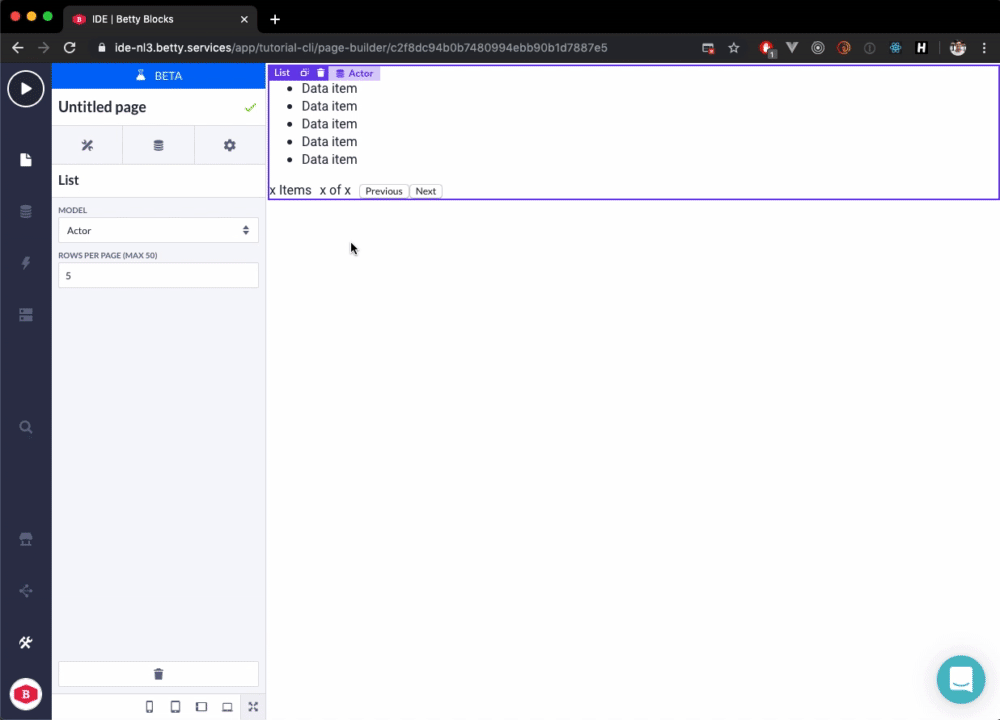Screen dimensions: 1000x720
Task: Open the tools wrench icon in sidebar
Action: pos(26,642)
